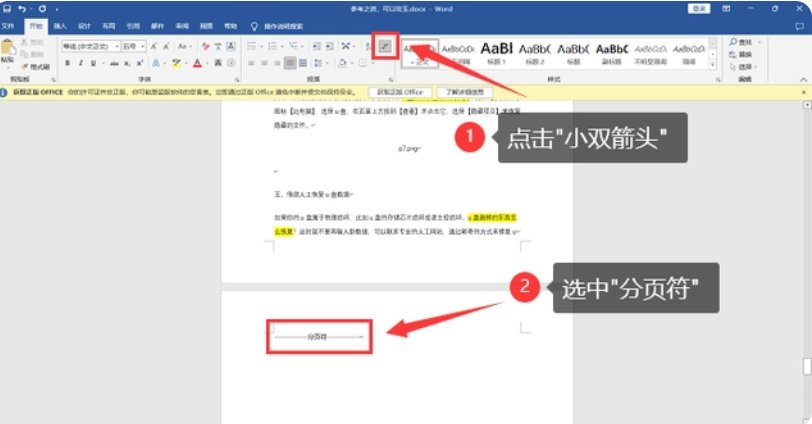This screenshot has height=424, width=812.
Task: Toggle italic formatting
Action: point(81,63)
